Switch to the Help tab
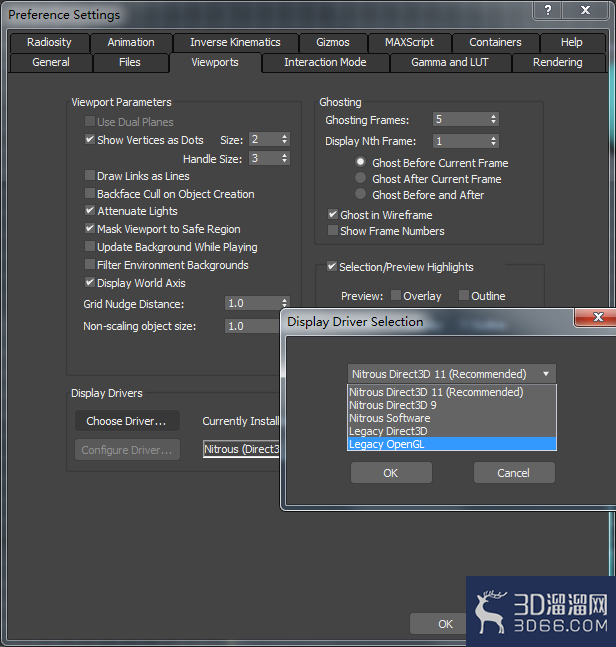This screenshot has width=616, height=647. click(571, 42)
